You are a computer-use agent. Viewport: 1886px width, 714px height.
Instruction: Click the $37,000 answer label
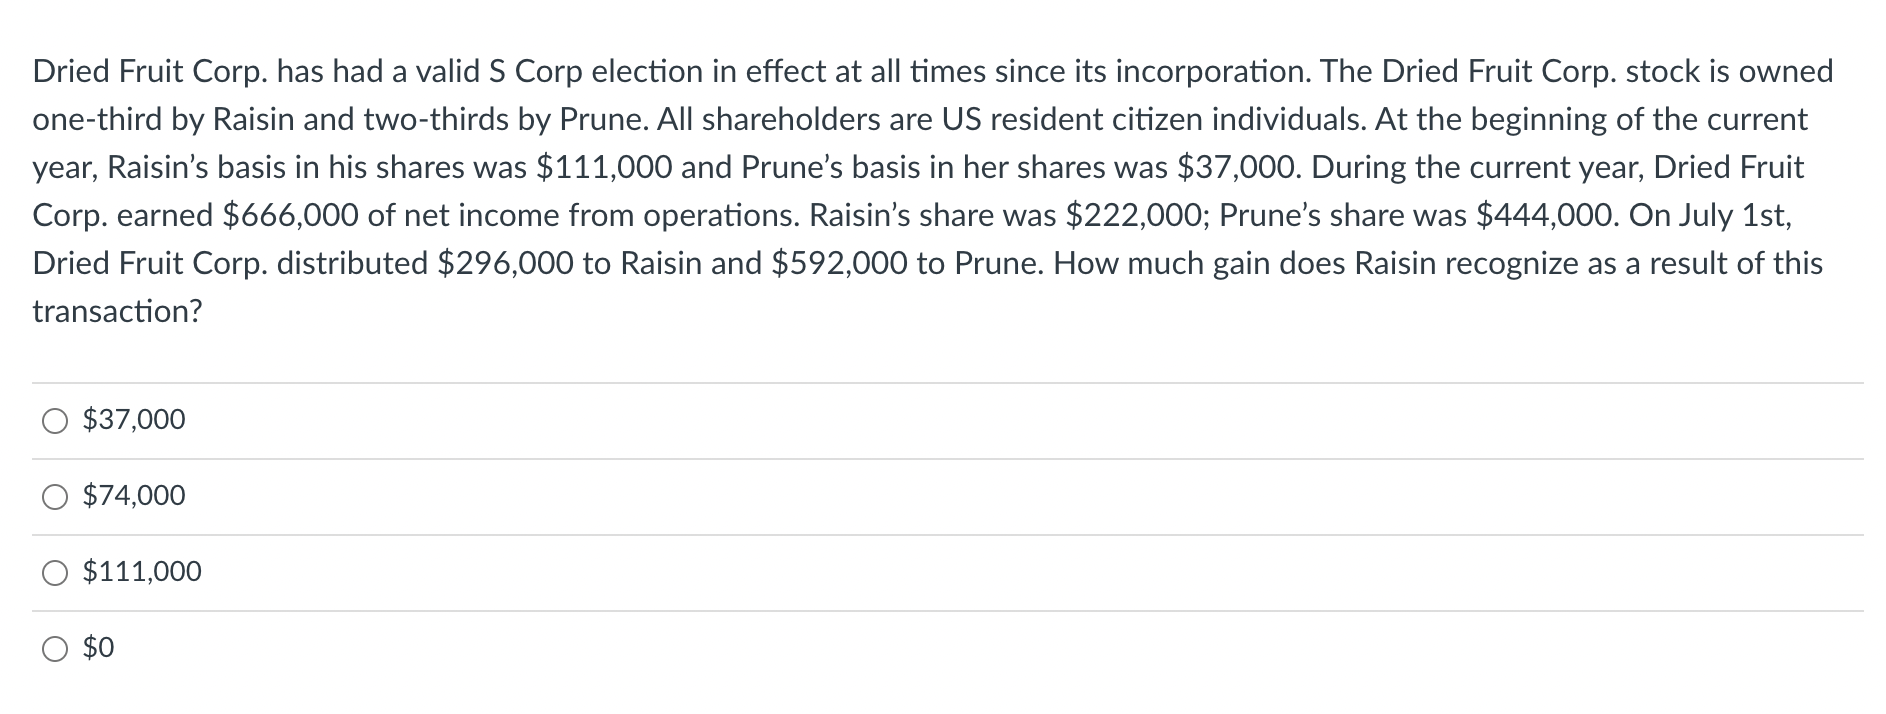point(133,420)
